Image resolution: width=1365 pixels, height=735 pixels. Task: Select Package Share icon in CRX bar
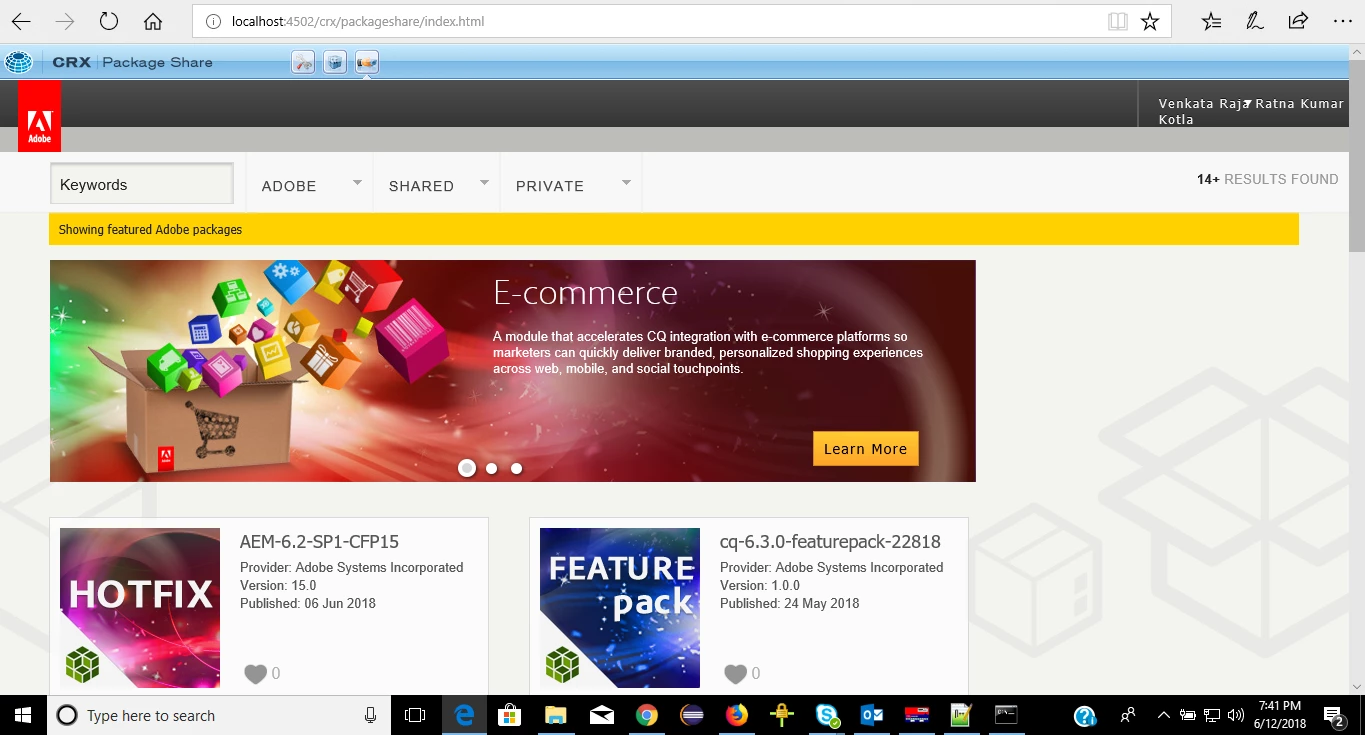tap(367, 62)
